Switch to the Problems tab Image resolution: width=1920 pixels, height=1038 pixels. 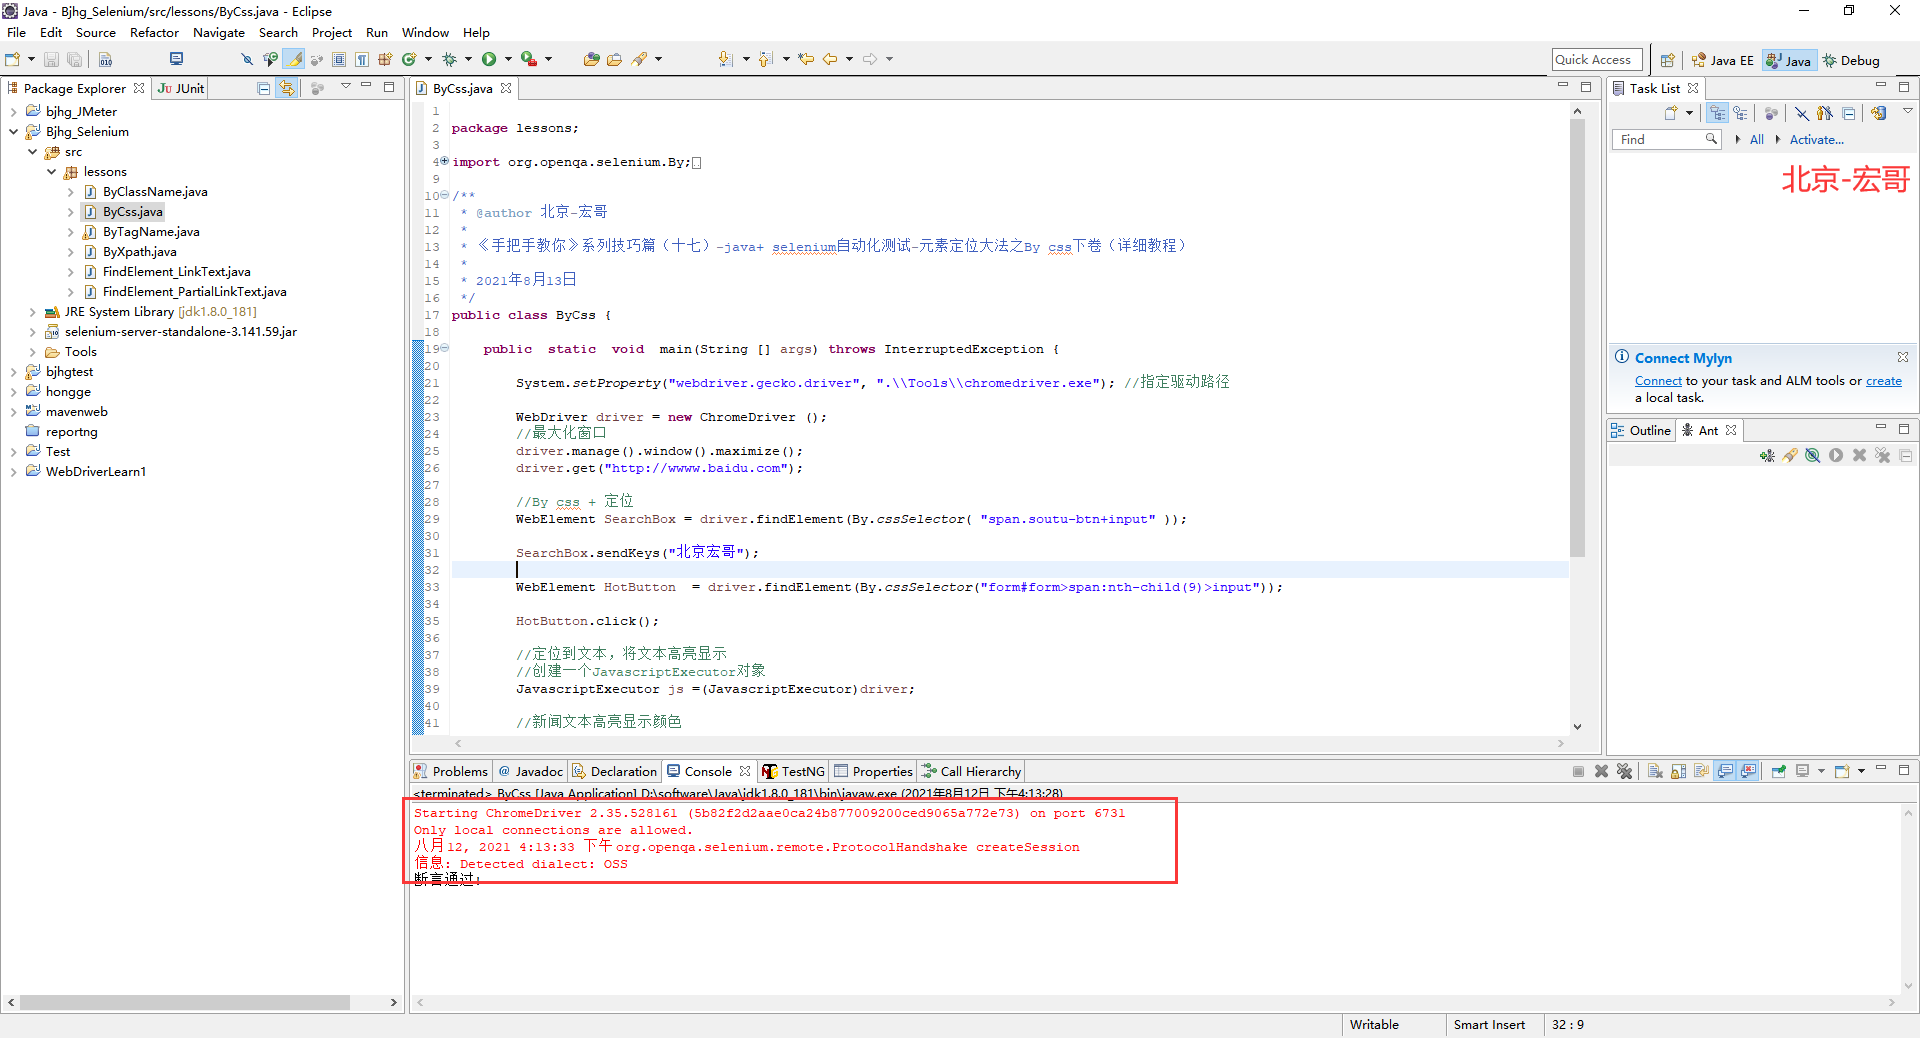[451, 771]
